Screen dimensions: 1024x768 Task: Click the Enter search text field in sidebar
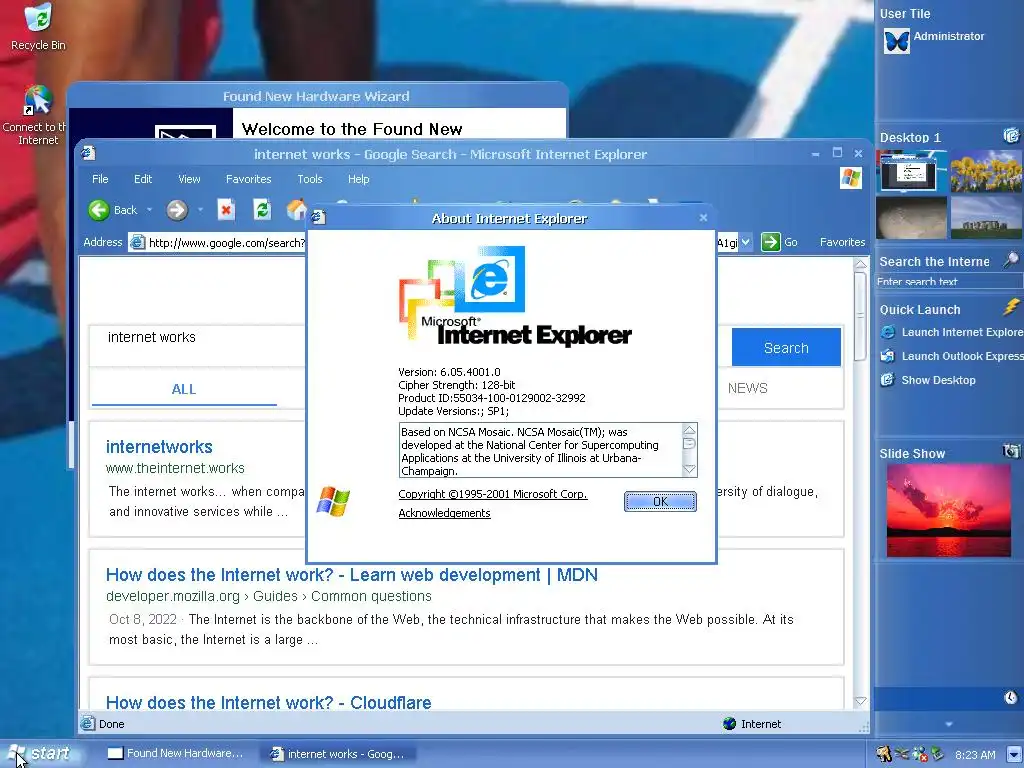[948, 281]
